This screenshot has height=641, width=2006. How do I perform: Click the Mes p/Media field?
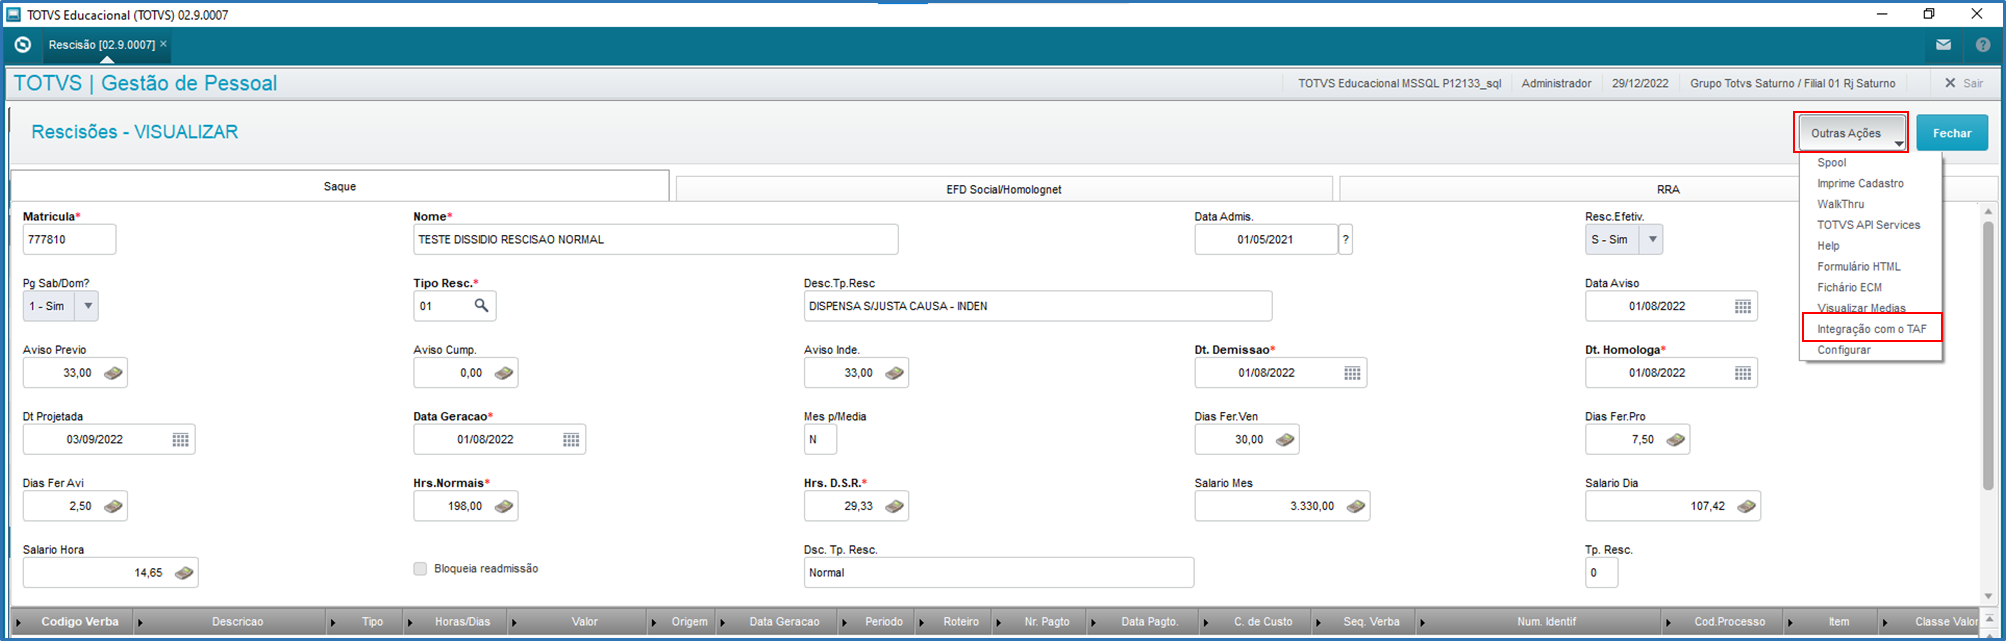coord(820,440)
